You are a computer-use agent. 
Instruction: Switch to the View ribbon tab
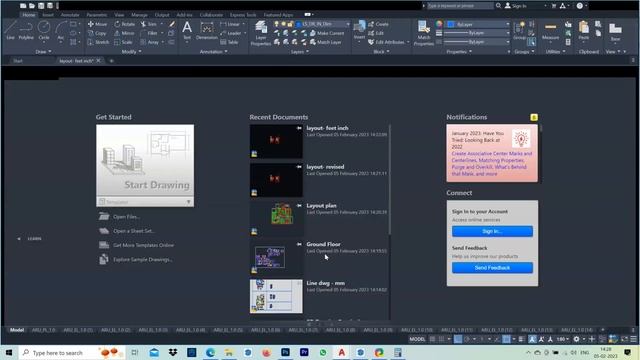(x=119, y=15)
